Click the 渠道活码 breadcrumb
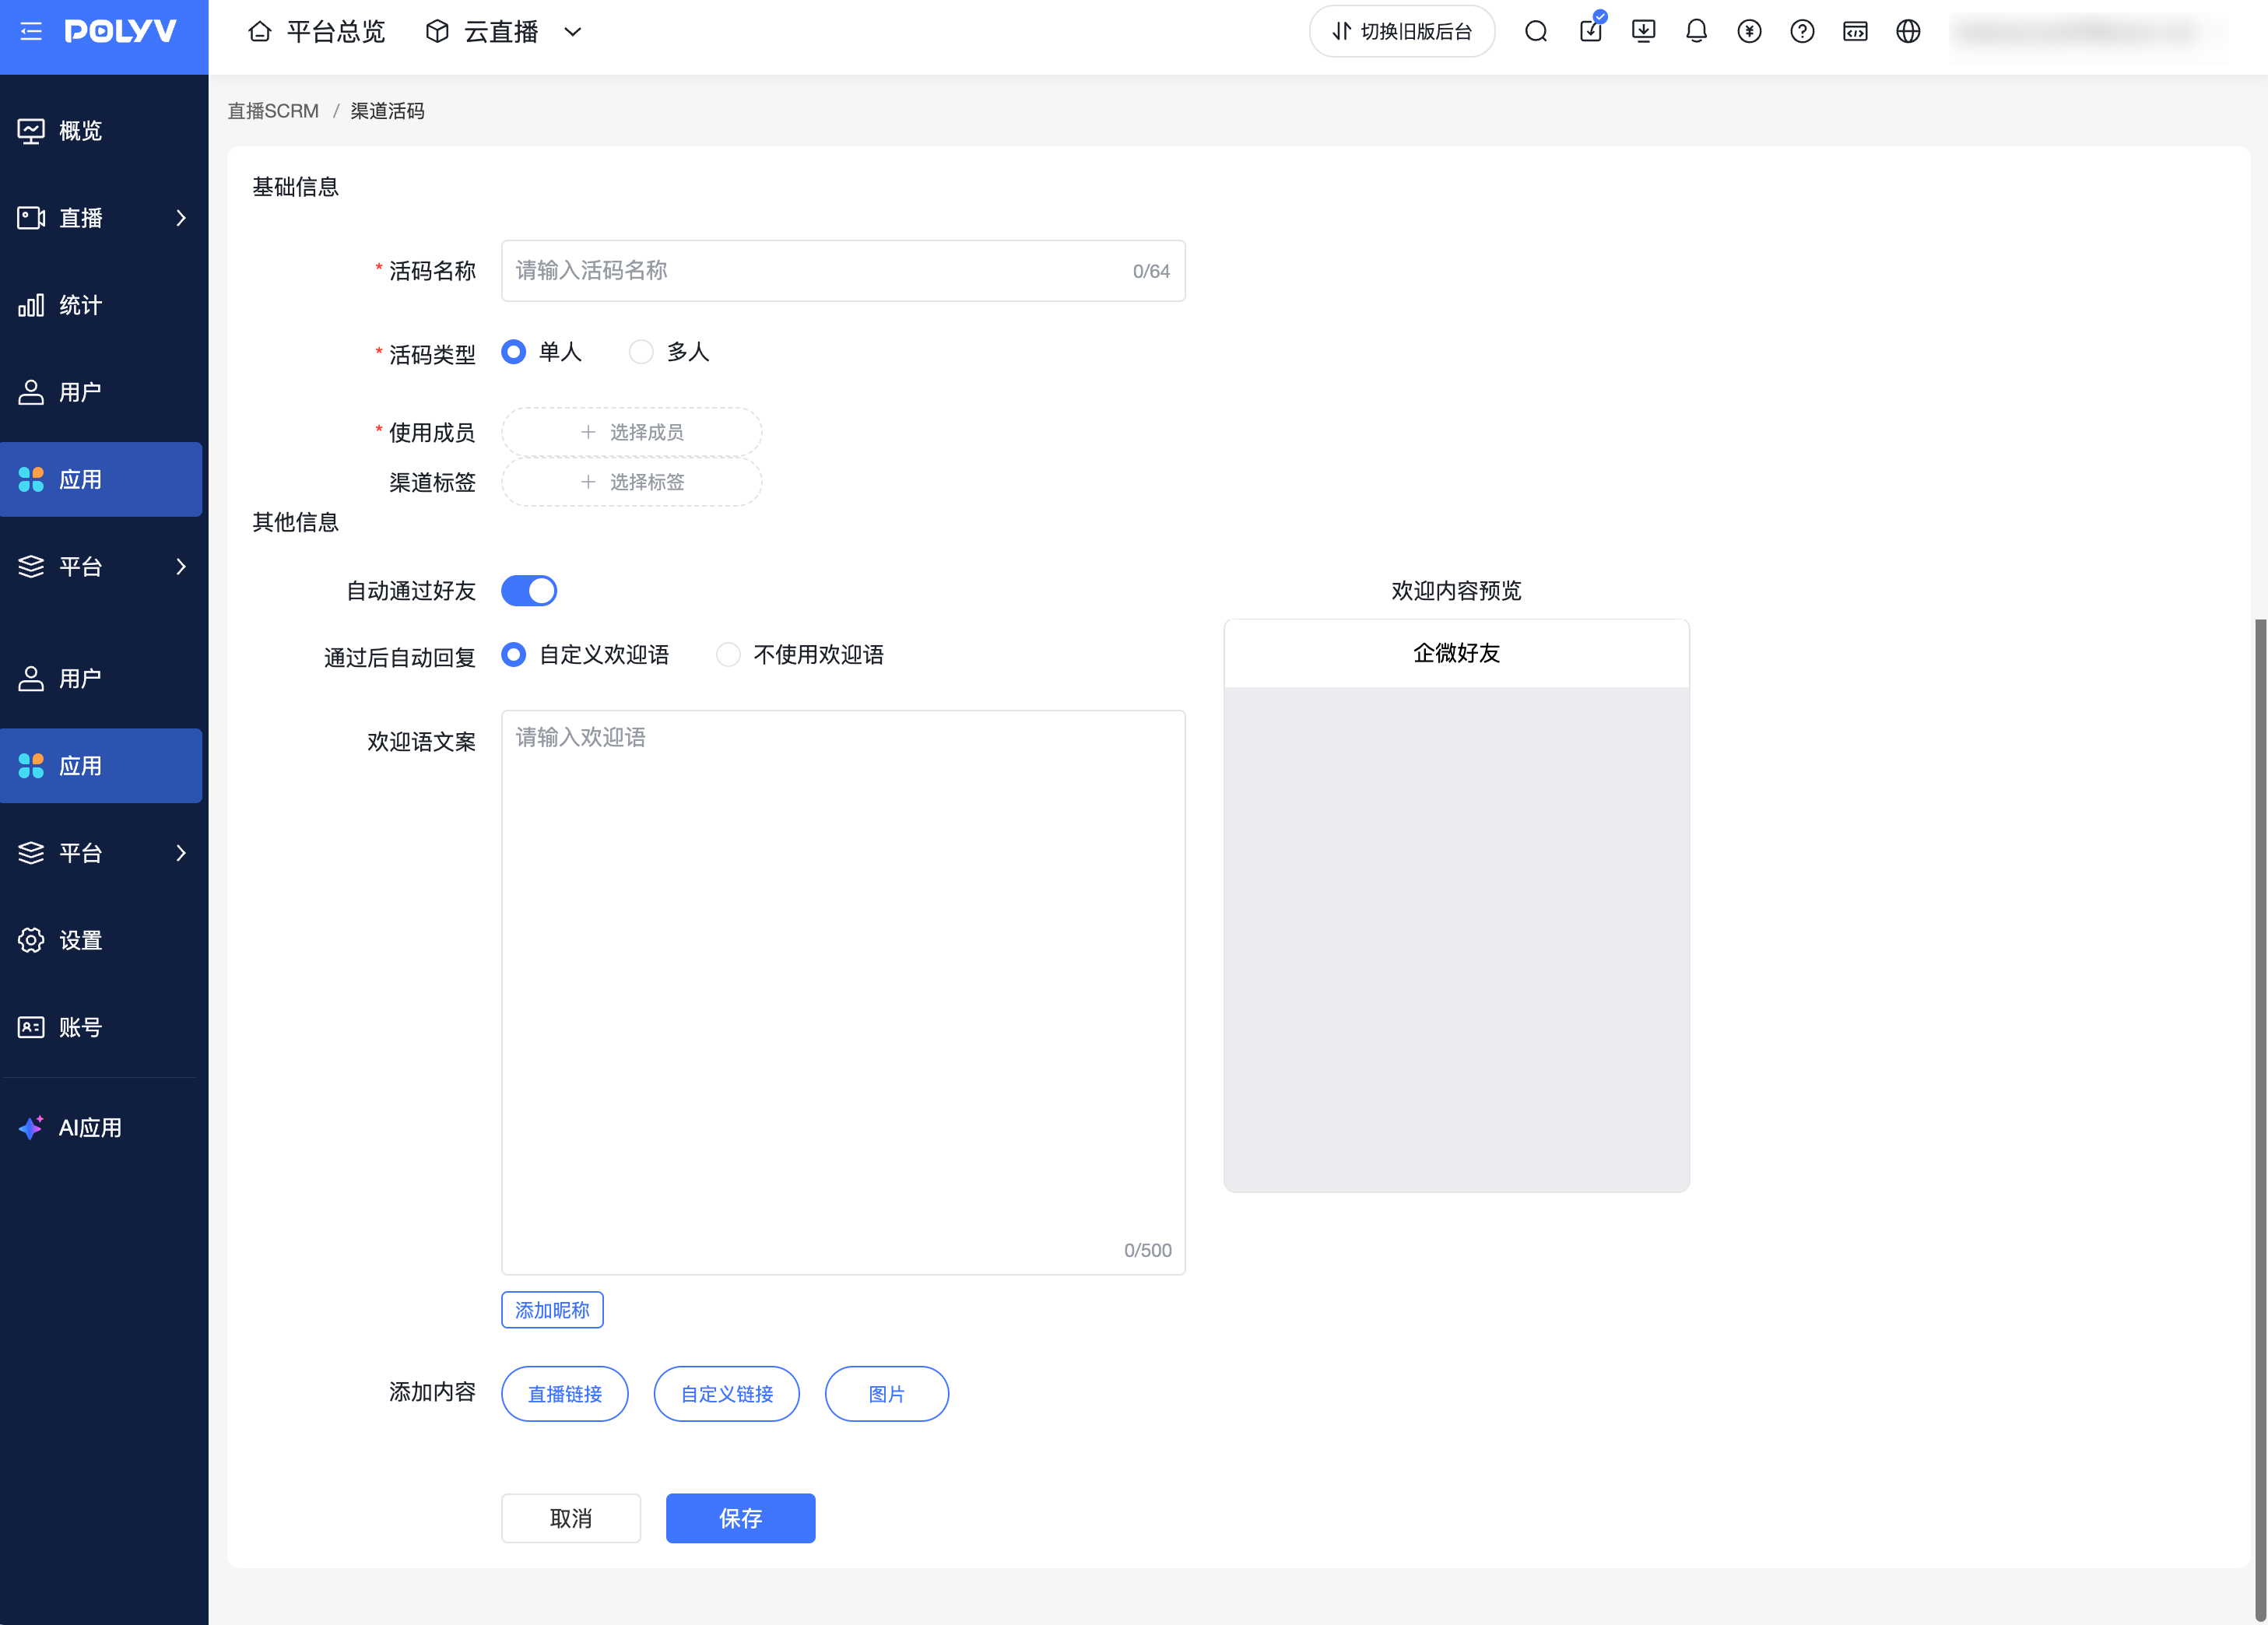Screen dimensions: 2268x1625 pos(387,111)
